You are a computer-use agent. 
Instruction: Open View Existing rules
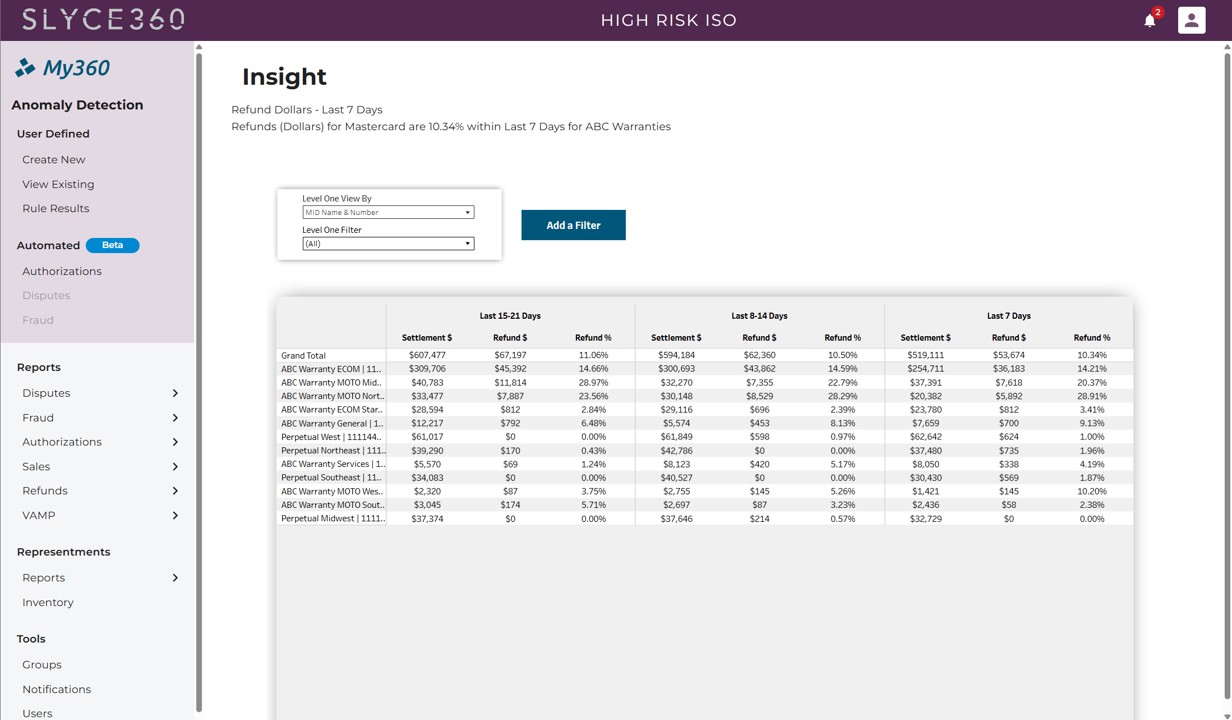[x=58, y=184]
